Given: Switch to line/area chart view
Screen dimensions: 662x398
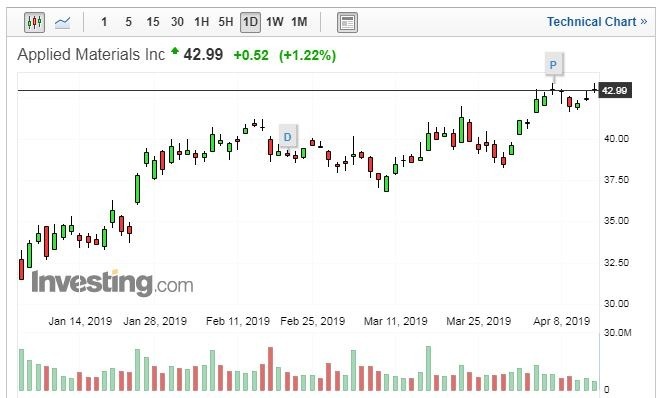Looking at the screenshot, I should pyautogui.click(x=62, y=22).
